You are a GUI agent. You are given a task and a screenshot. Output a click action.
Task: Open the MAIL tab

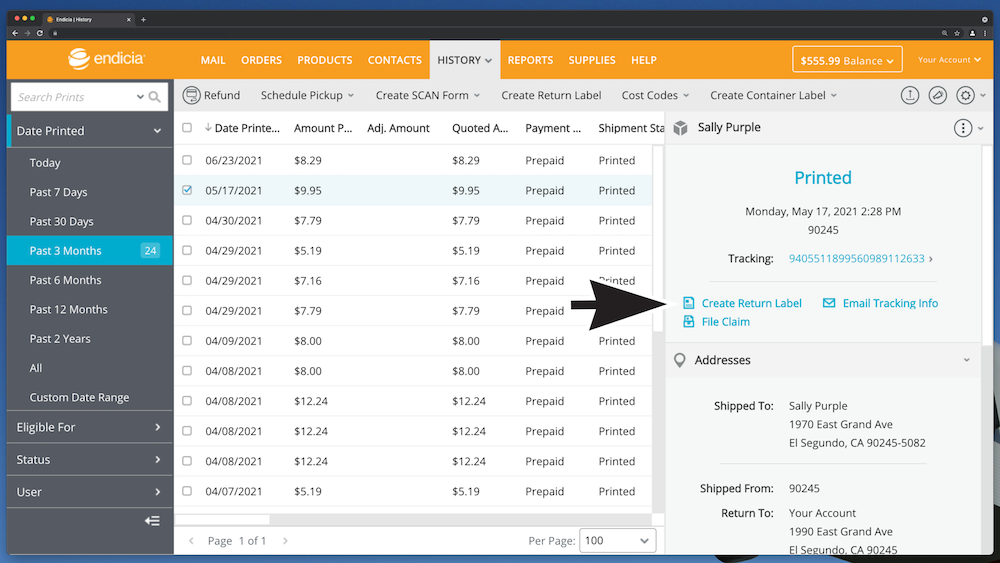(213, 60)
